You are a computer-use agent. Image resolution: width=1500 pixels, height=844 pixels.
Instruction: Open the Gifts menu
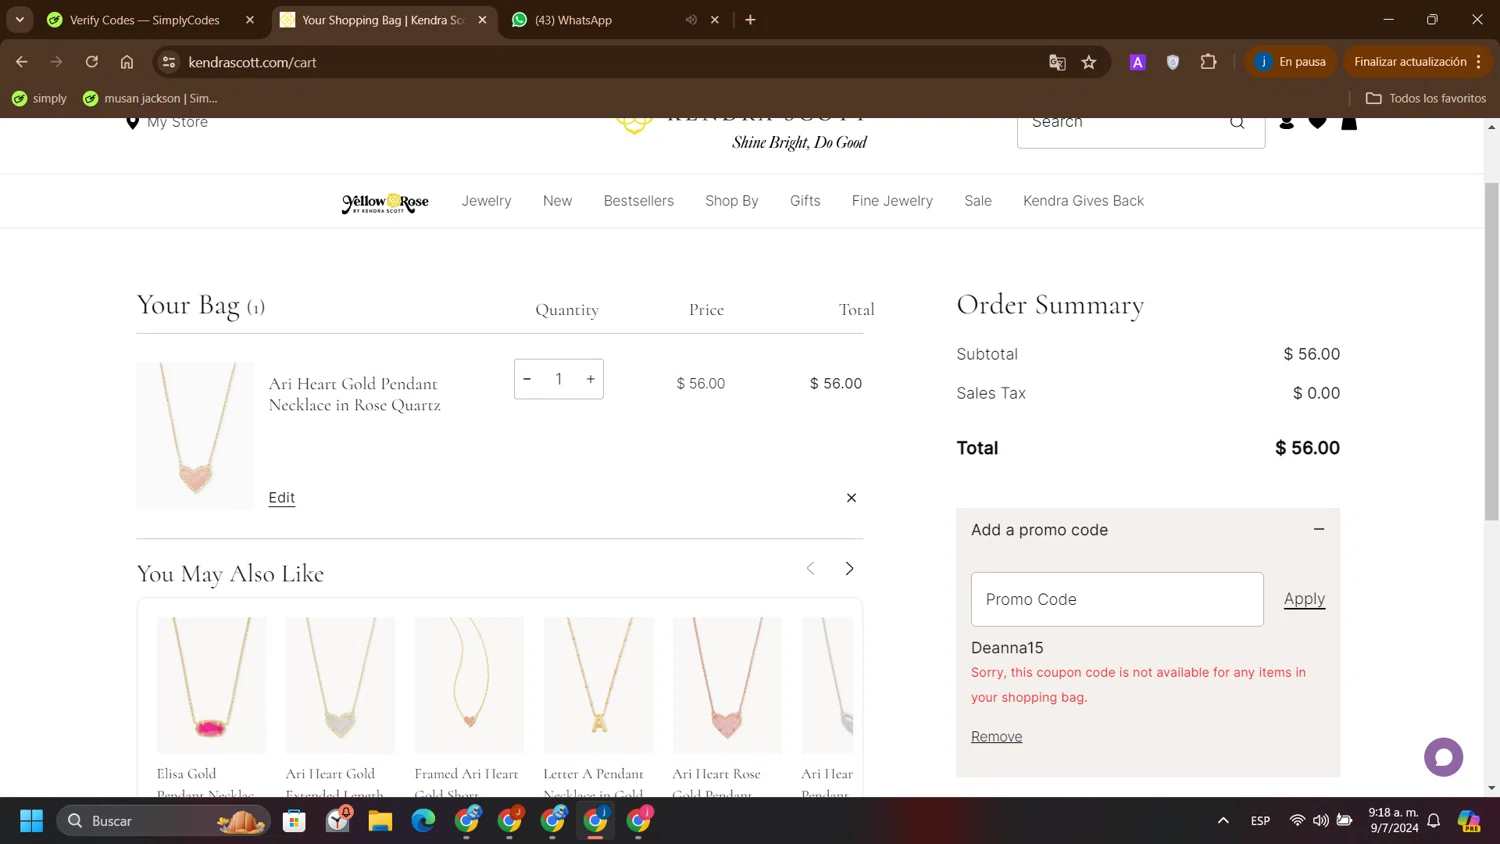click(x=805, y=201)
